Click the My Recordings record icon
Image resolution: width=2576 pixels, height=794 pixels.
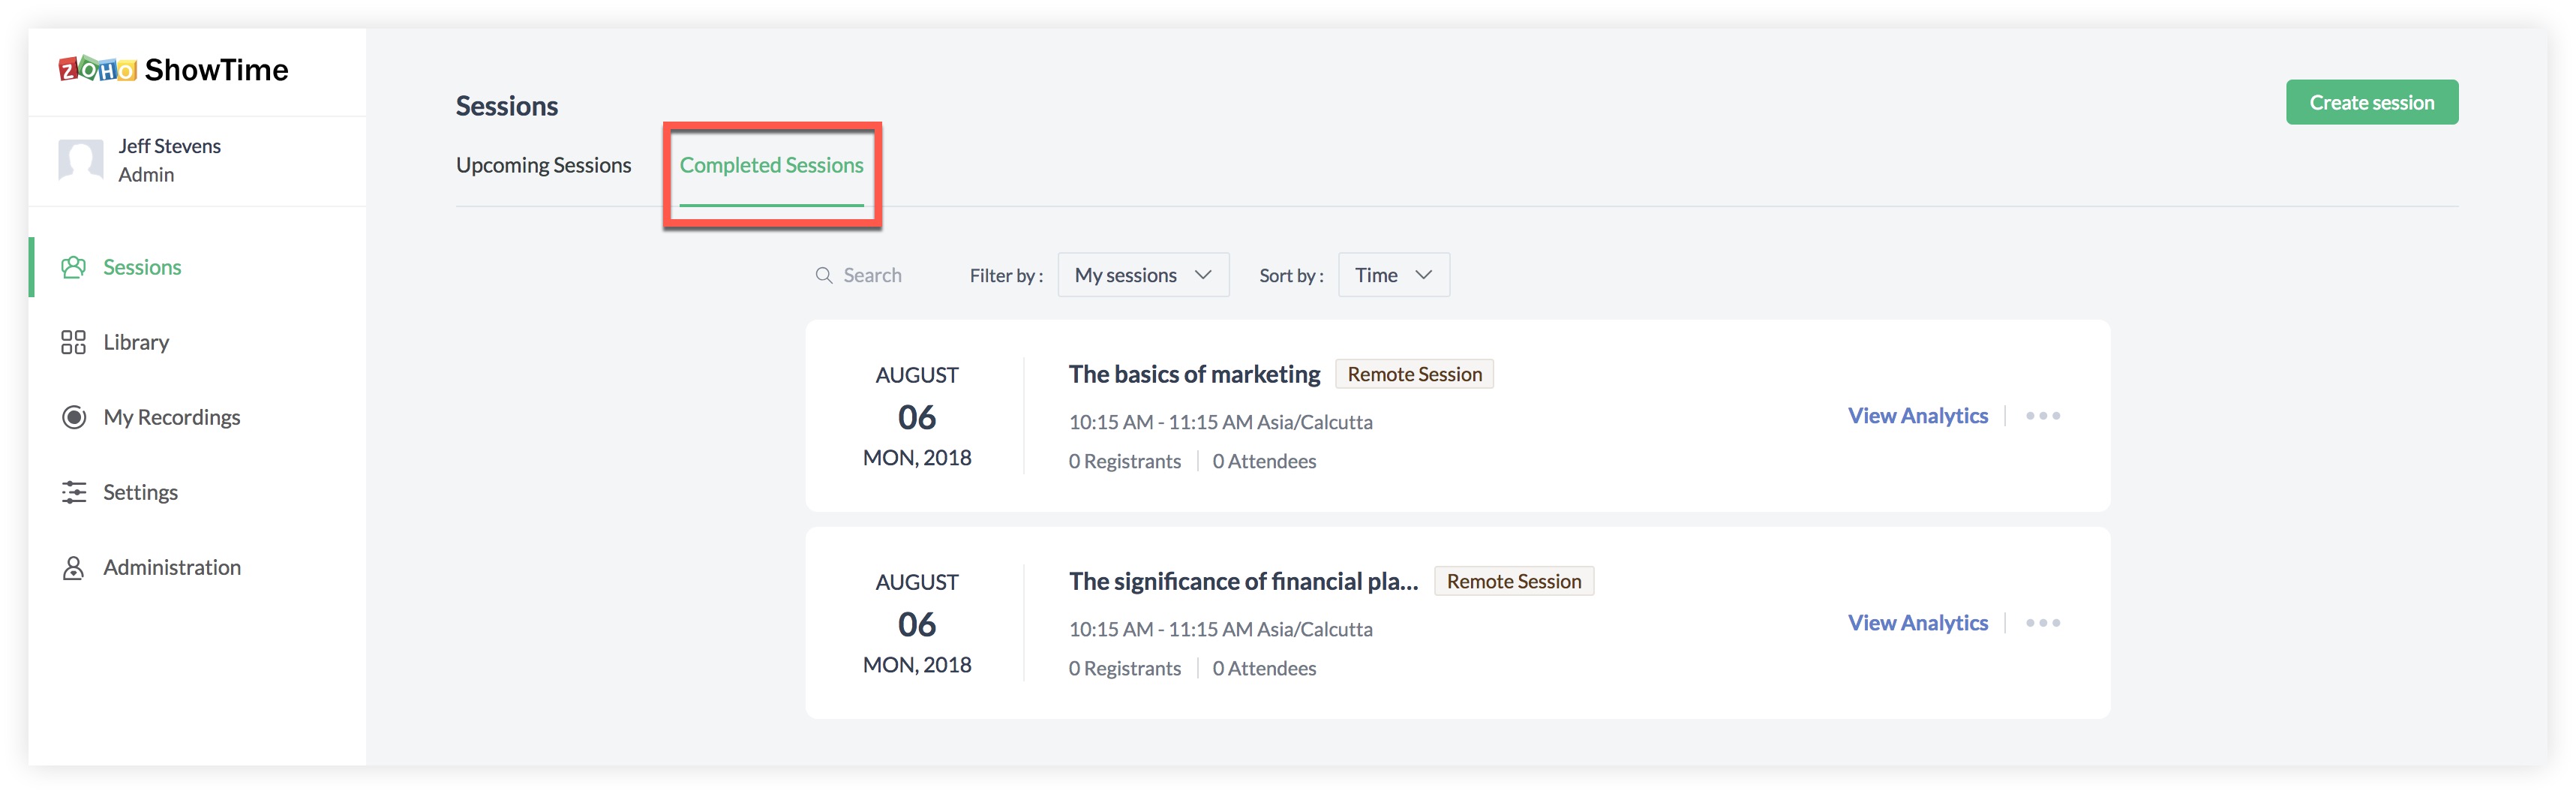coord(73,417)
